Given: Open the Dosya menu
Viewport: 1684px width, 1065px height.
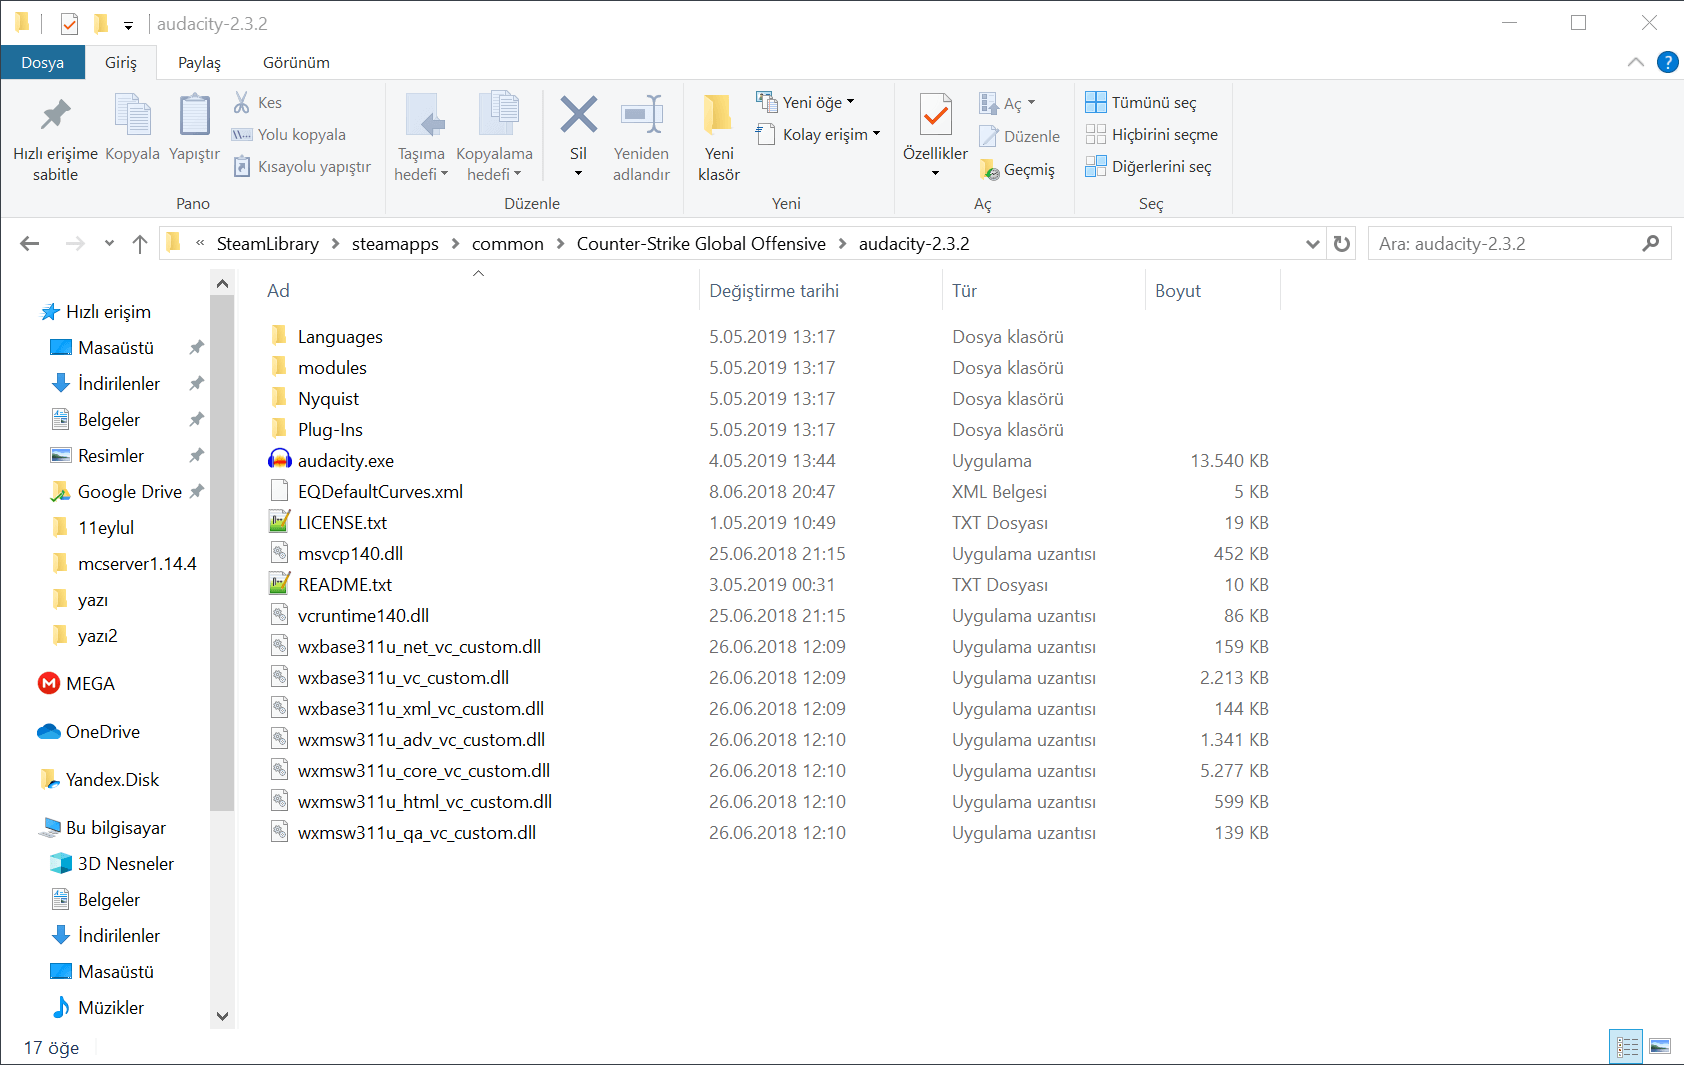Looking at the screenshot, I should (x=42, y=62).
